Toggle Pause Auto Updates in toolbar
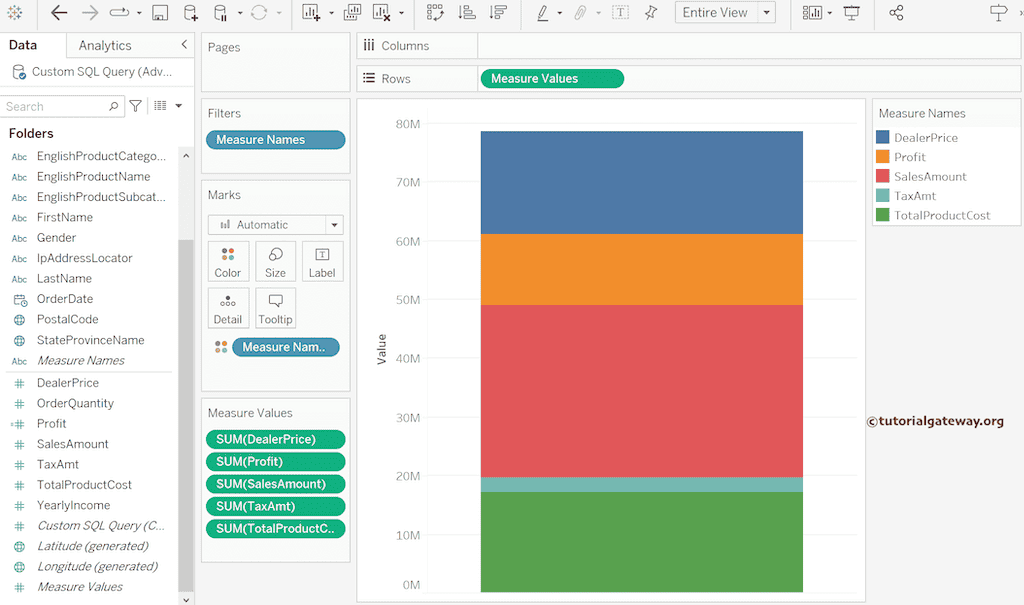This screenshot has width=1024, height=605. [x=220, y=13]
